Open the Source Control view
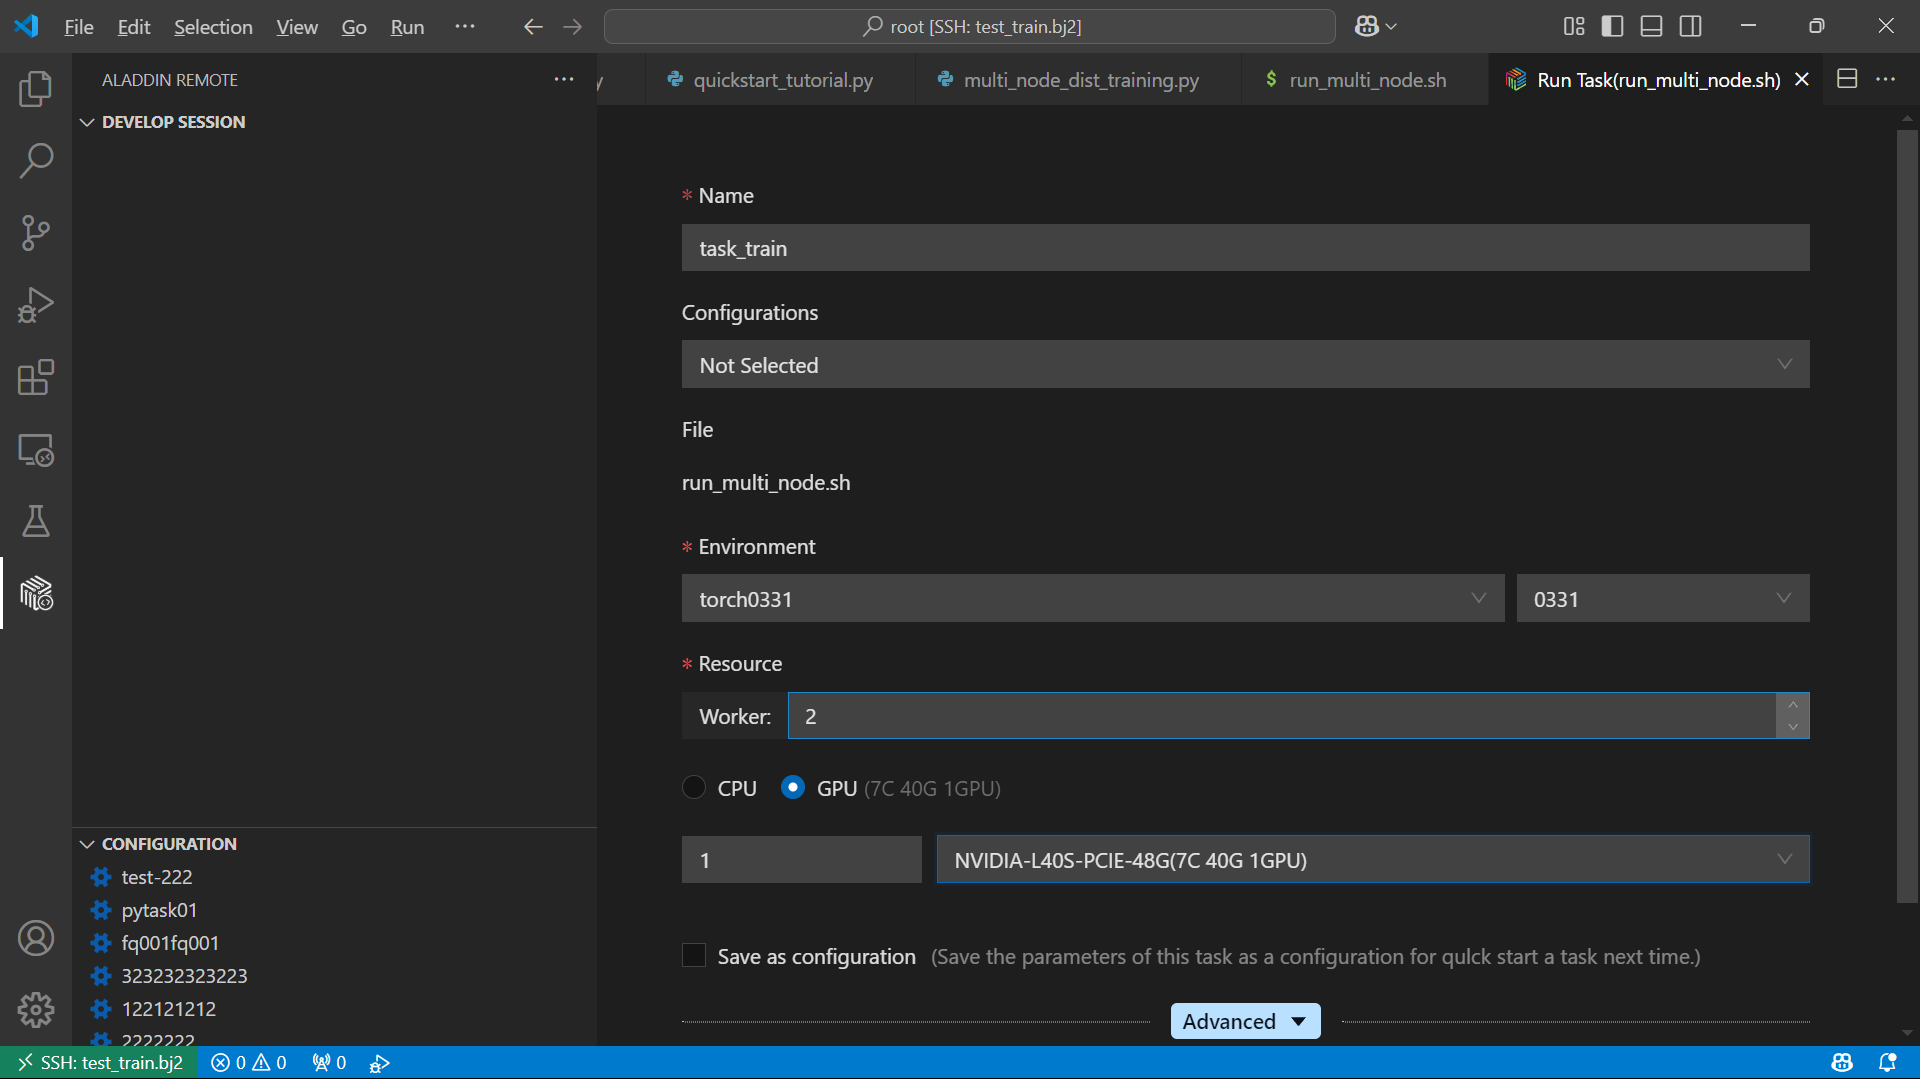This screenshot has height=1079, width=1920. [x=36, y=232]
